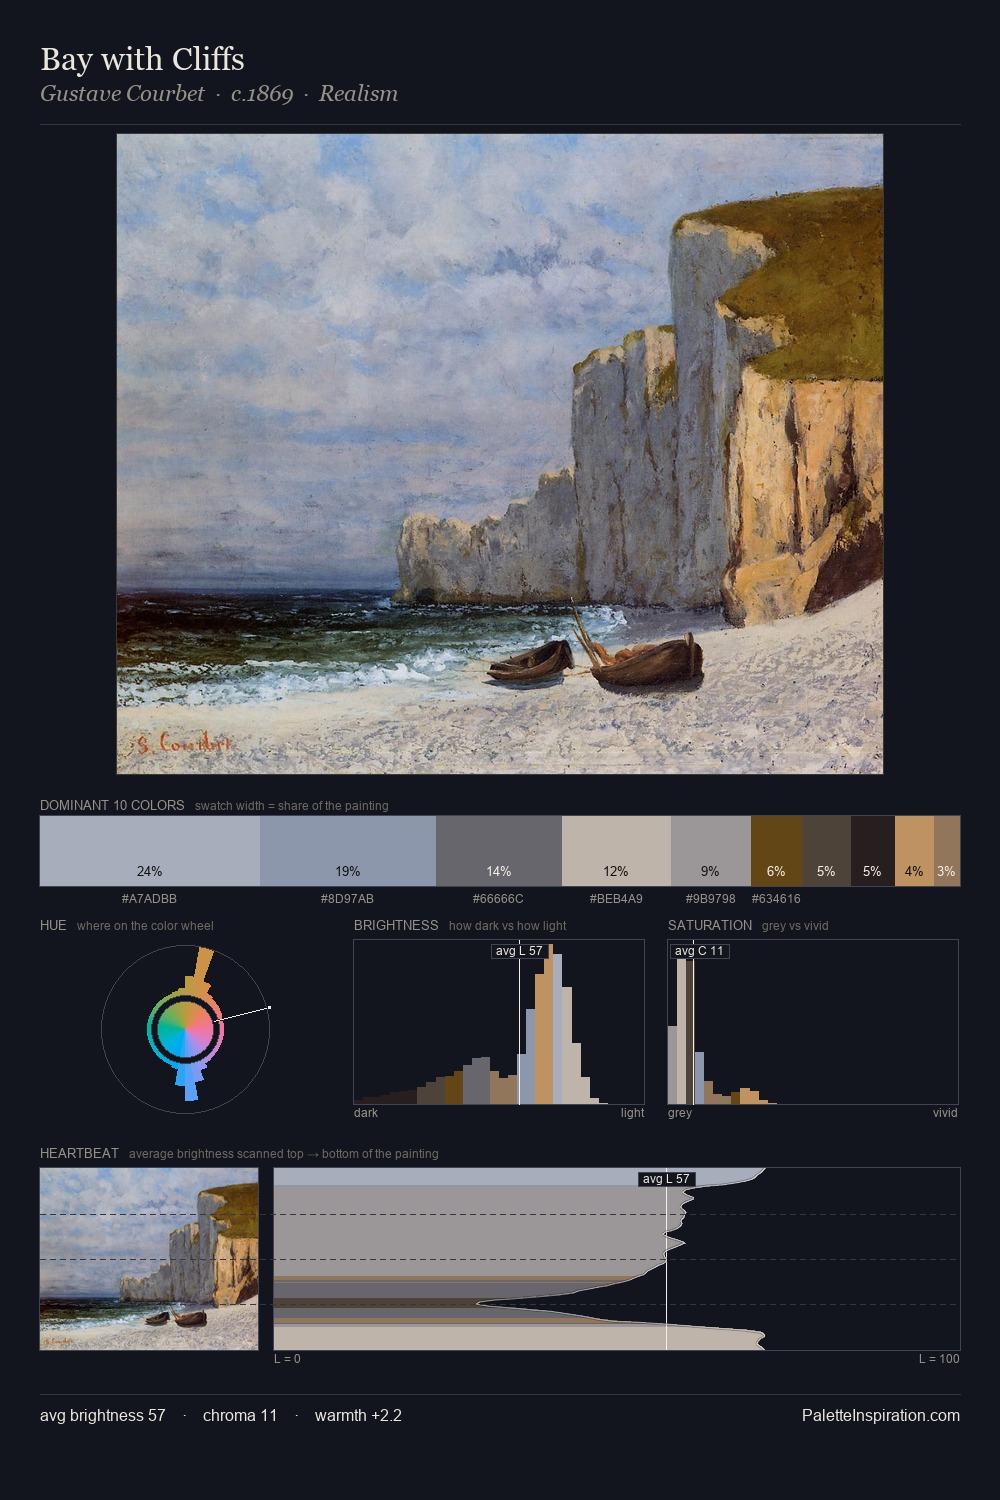Click the hex label '#BEB4A9'
This screenshot has height=1500, width=1000.
tap(616, 899)
